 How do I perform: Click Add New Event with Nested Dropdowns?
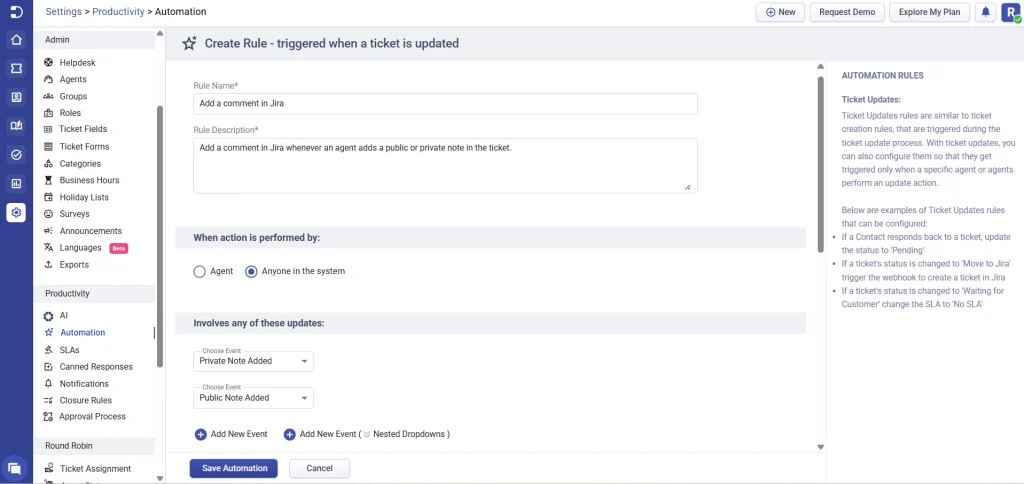point(366,434)
